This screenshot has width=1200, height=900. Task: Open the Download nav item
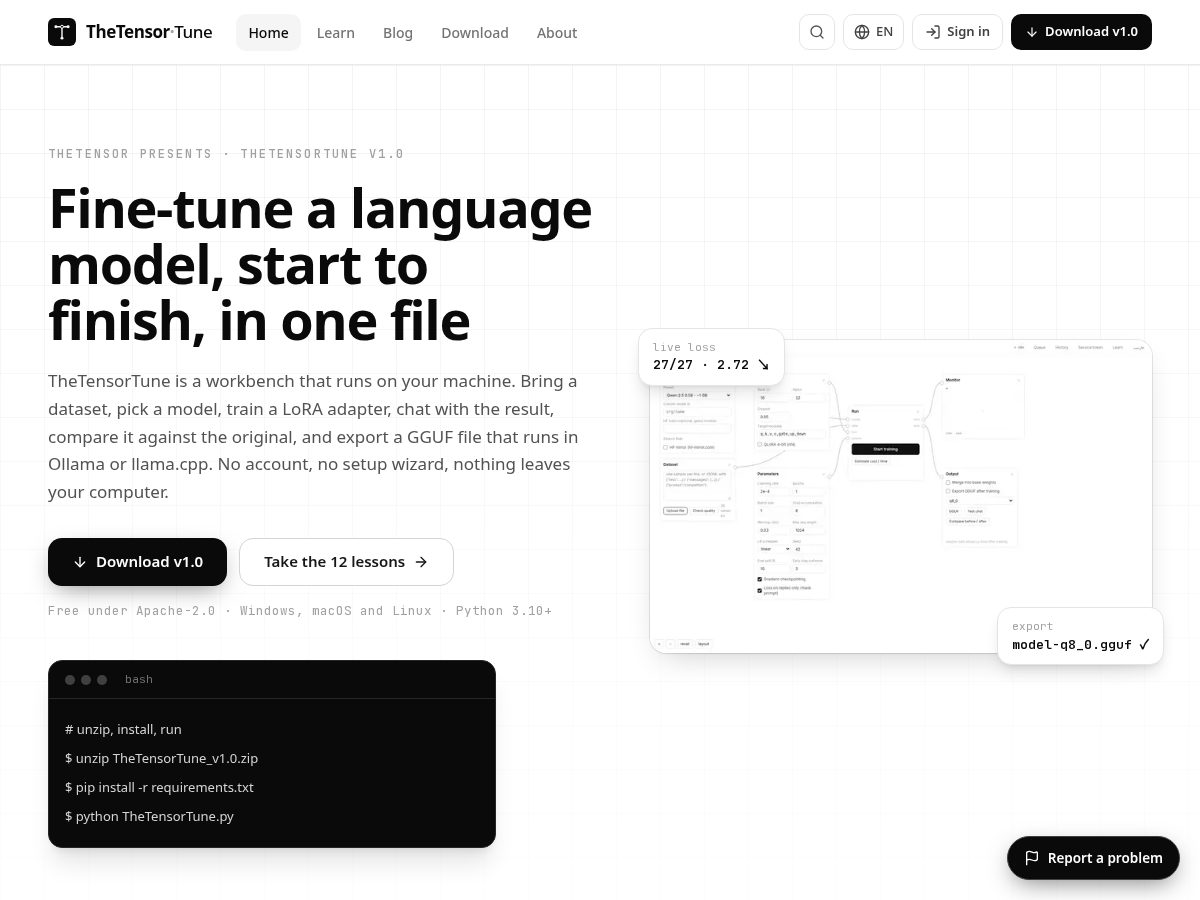tap(475, 33)
